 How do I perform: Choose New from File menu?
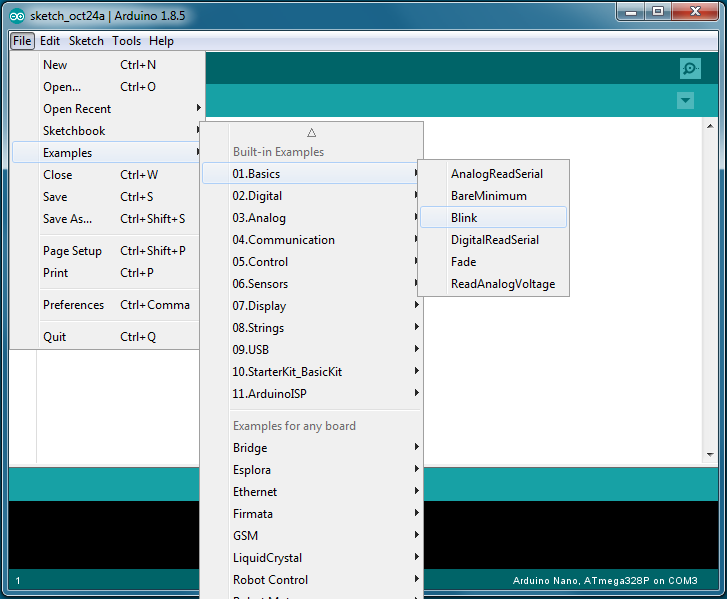coord(108,65)
